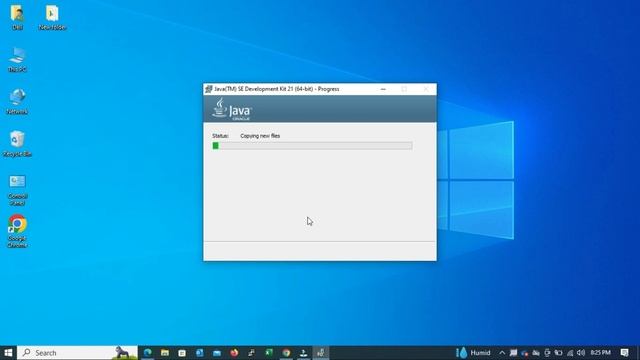Select the Java installer taskbar button

coord(321,353)
